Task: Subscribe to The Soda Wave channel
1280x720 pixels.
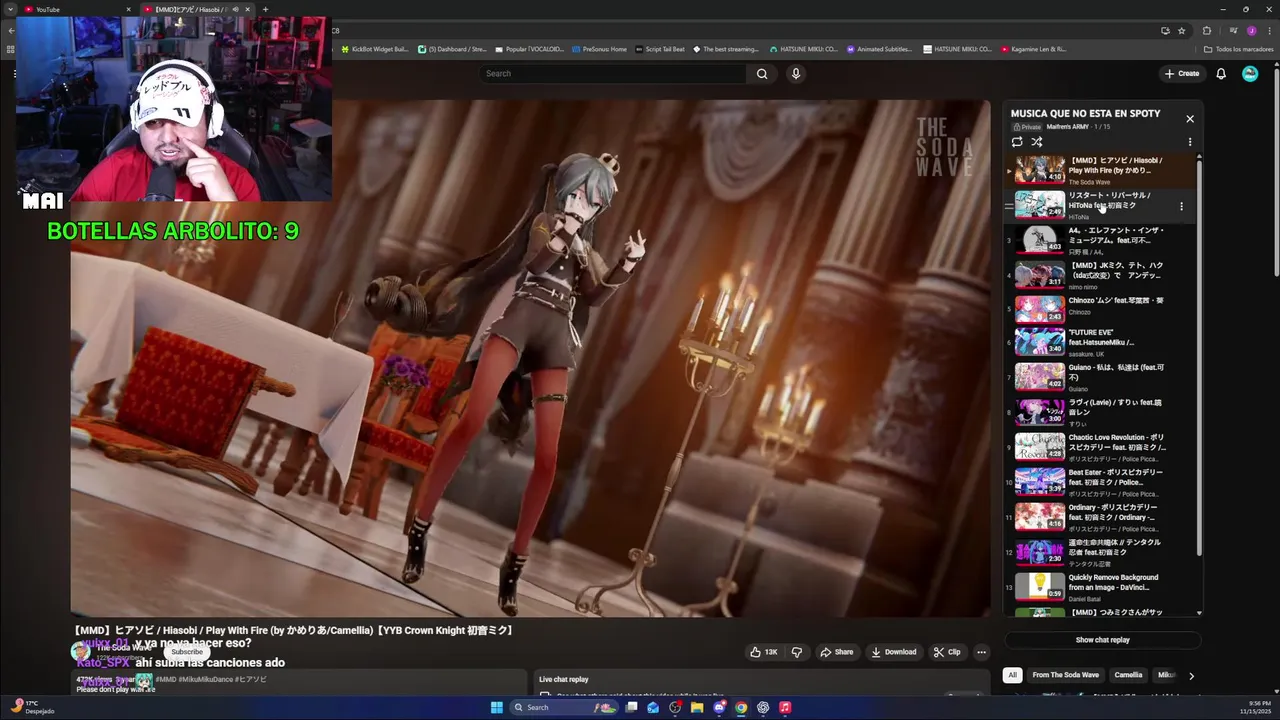Action: 186,652
